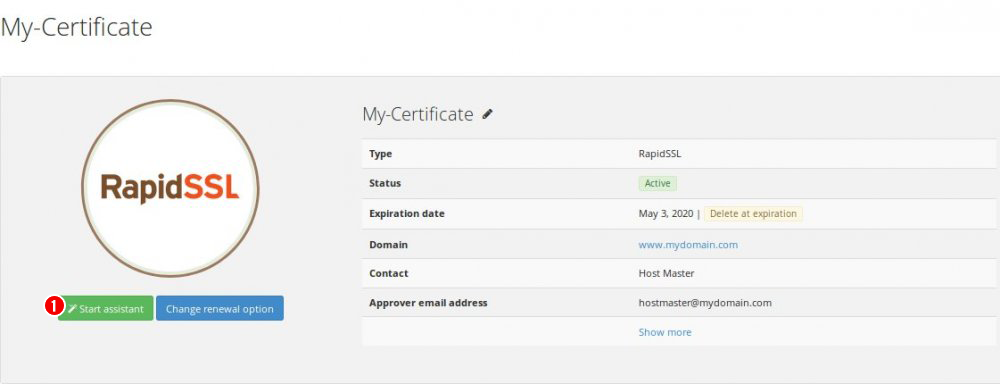Click the Host Master contact value
The width and height of the screenshot is (1000, 384).
666,274
